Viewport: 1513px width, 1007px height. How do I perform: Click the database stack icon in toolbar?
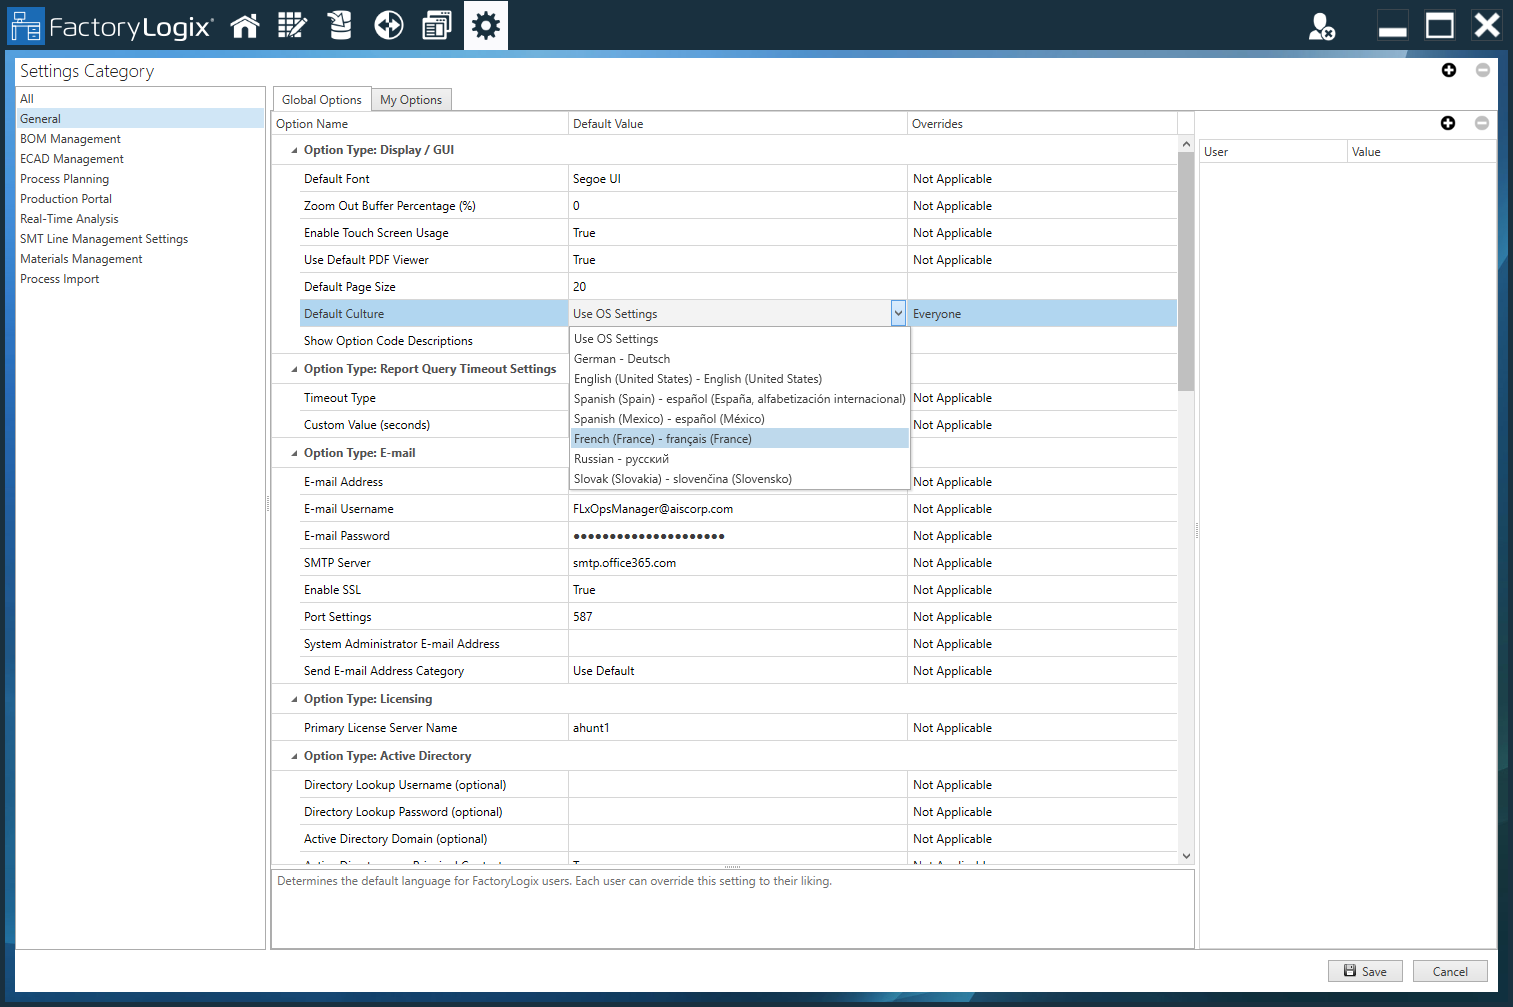tap(340, 26)
